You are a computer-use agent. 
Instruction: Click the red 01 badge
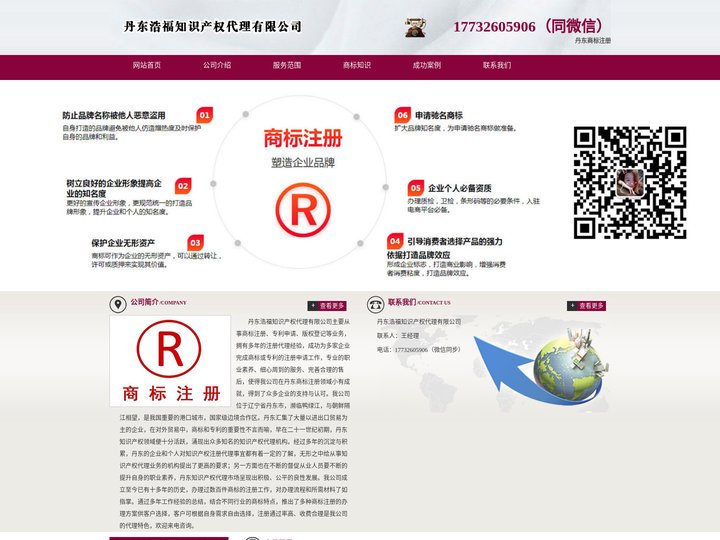205,115
